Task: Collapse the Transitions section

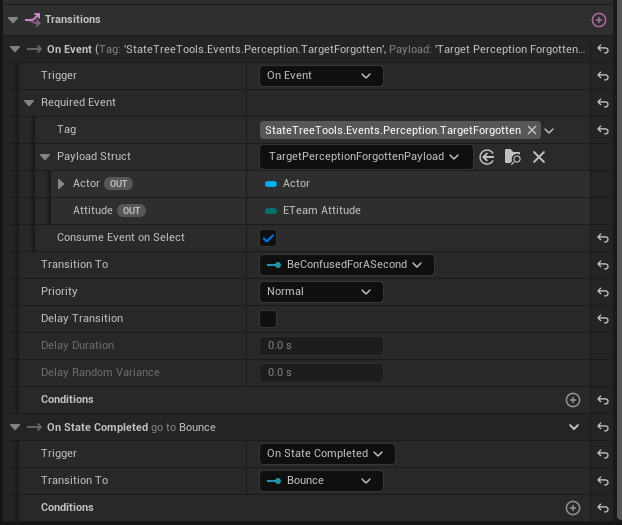Action: point(13,19)
